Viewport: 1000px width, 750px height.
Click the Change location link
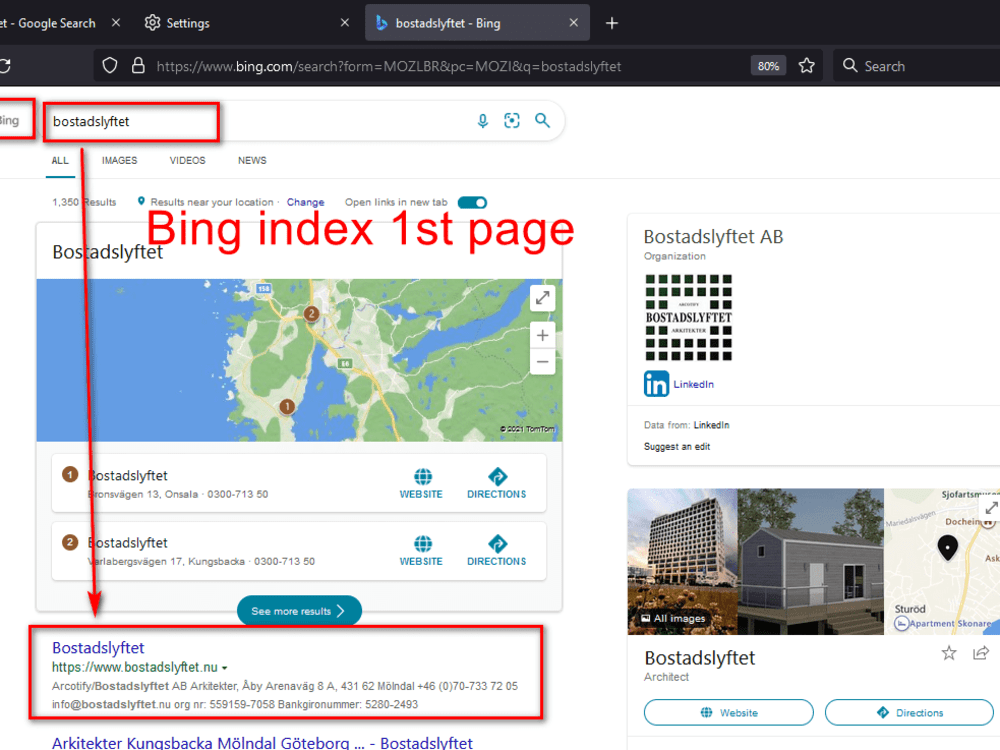point(305,202)
